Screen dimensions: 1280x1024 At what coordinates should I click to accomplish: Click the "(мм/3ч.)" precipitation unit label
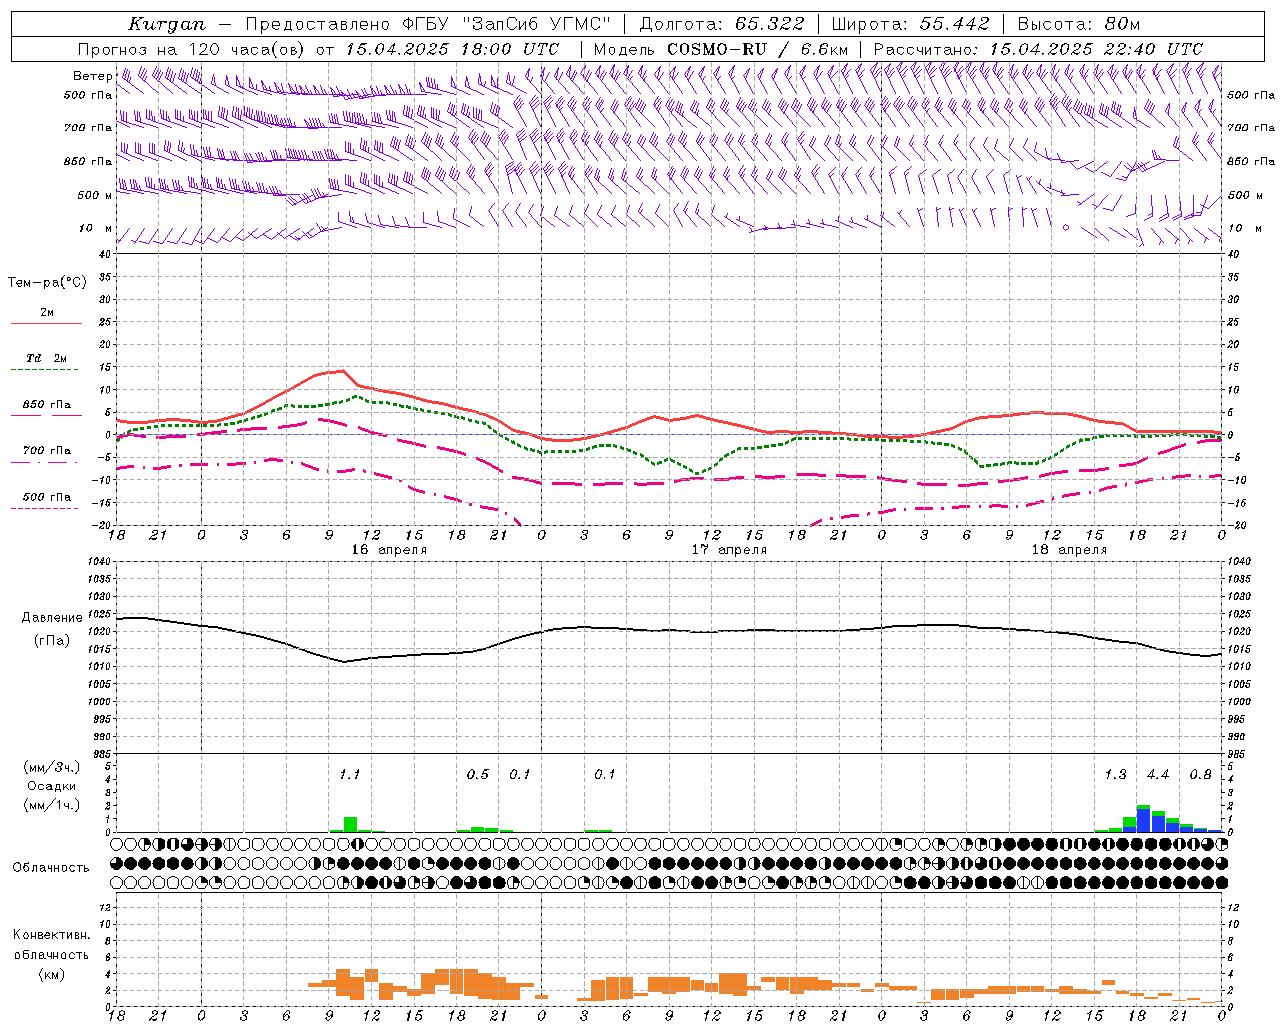pyautogui.click(x=52, y=767)
